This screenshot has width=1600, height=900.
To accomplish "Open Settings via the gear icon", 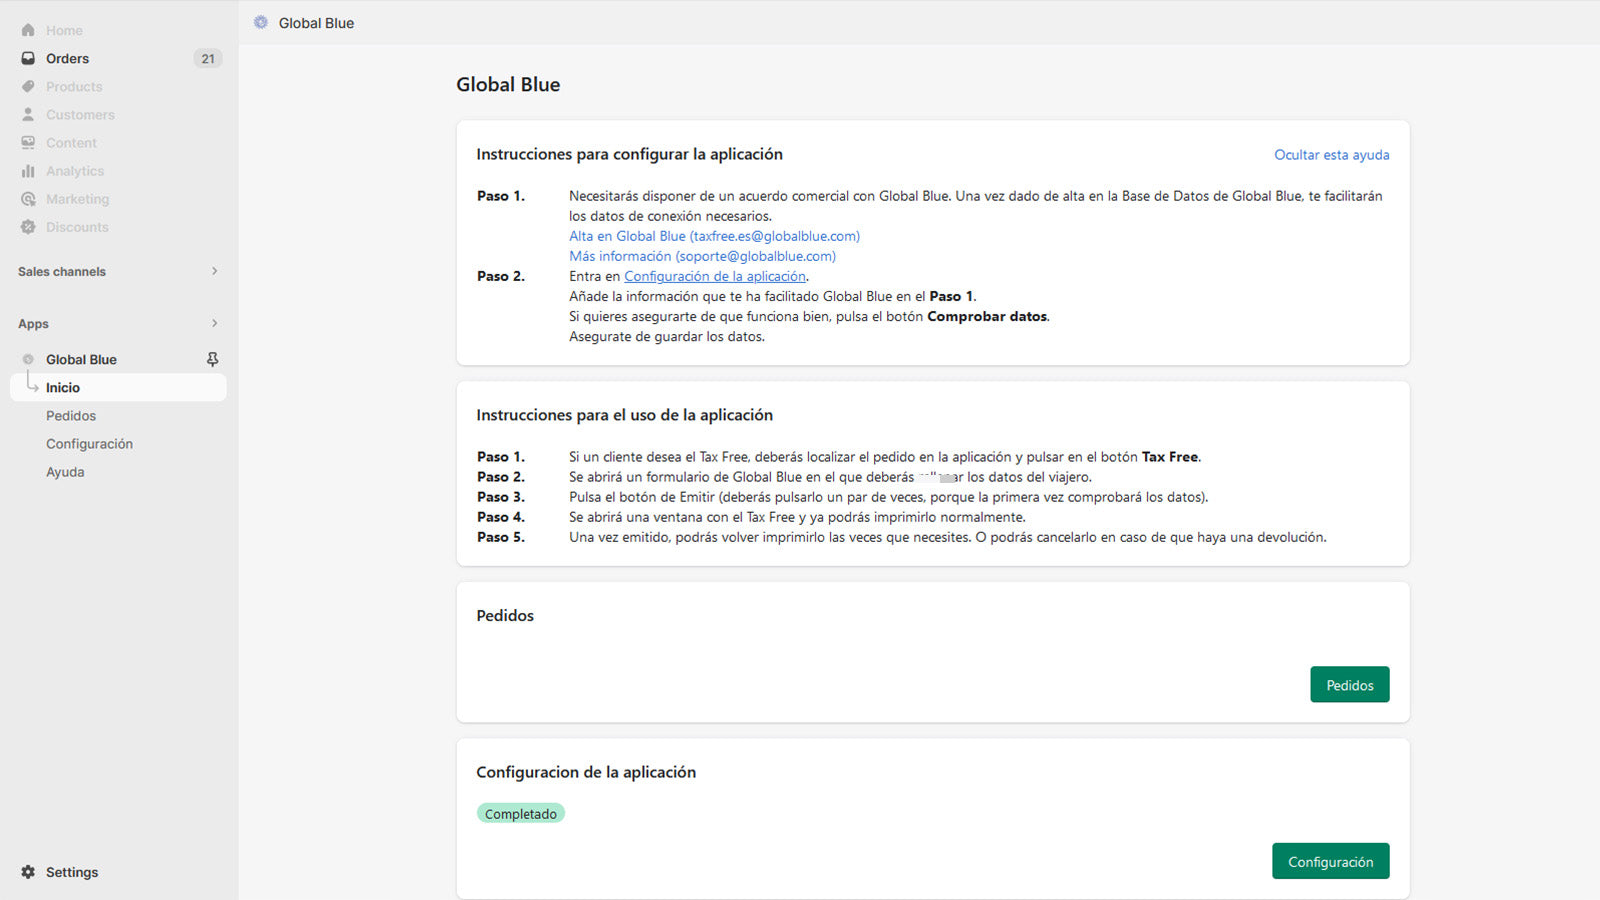I will click(27, 871).
